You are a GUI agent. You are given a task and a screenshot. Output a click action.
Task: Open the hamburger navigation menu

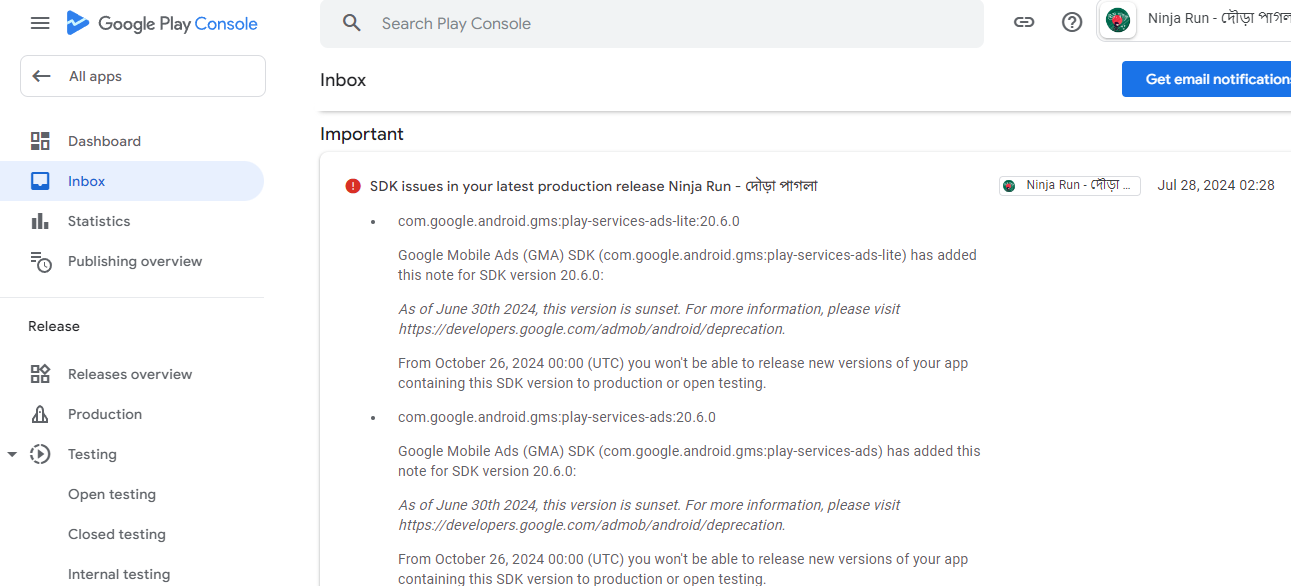point(40,23)
